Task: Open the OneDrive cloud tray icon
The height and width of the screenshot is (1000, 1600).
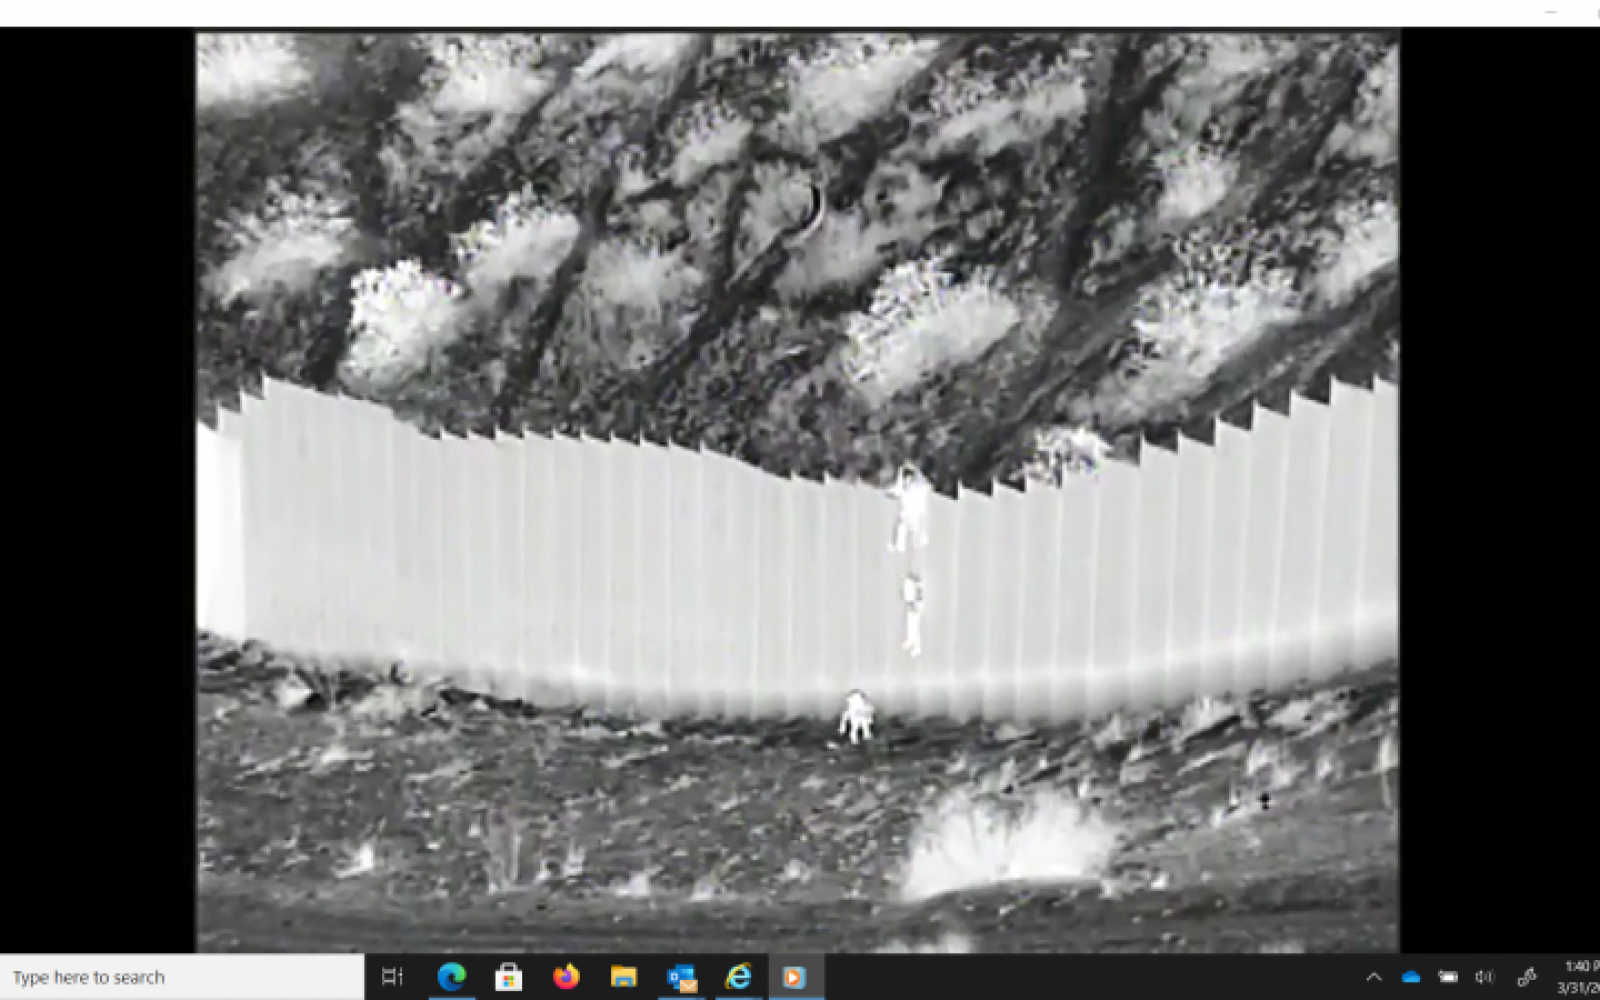Action: click(1411, 977)
